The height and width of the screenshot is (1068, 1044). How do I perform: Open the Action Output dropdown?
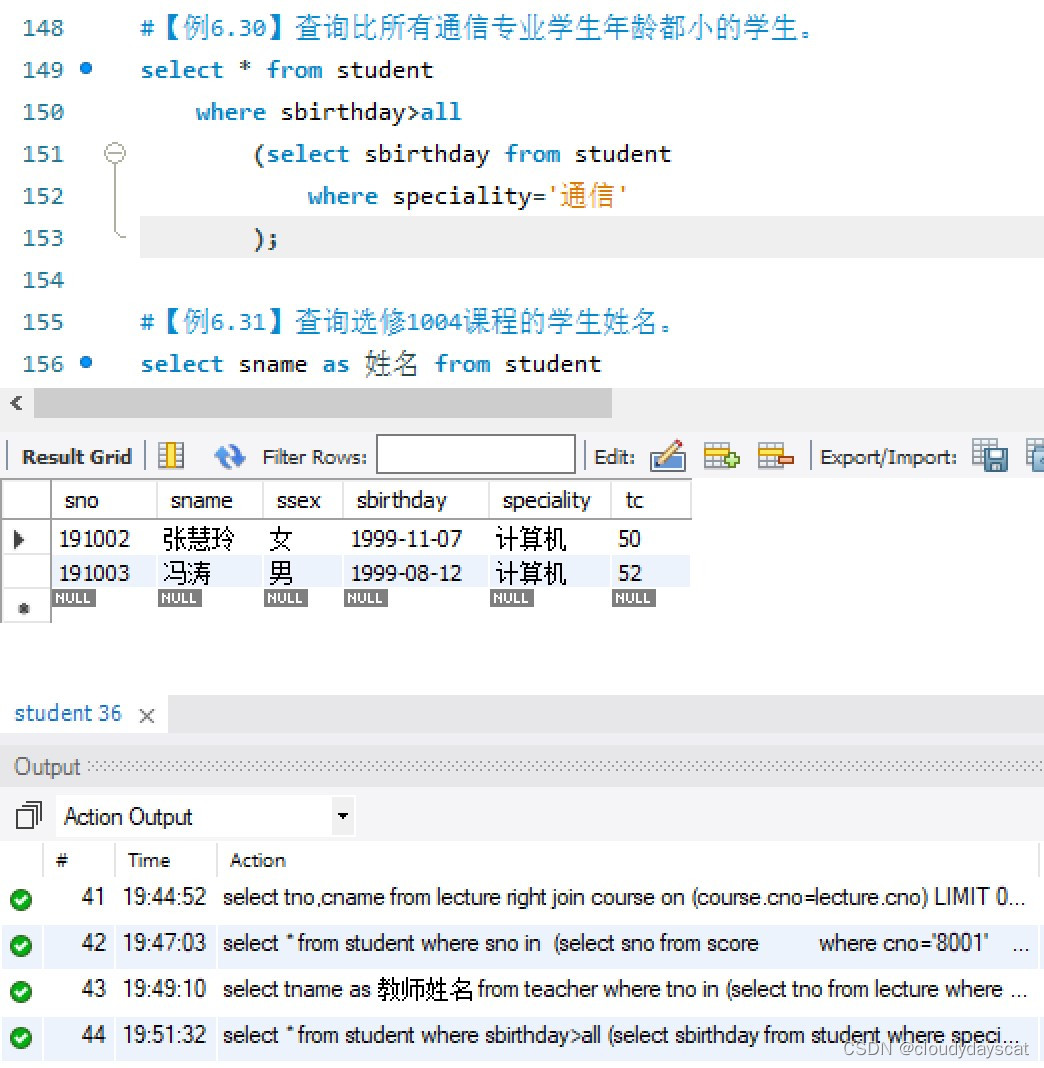tap(341, 816)
